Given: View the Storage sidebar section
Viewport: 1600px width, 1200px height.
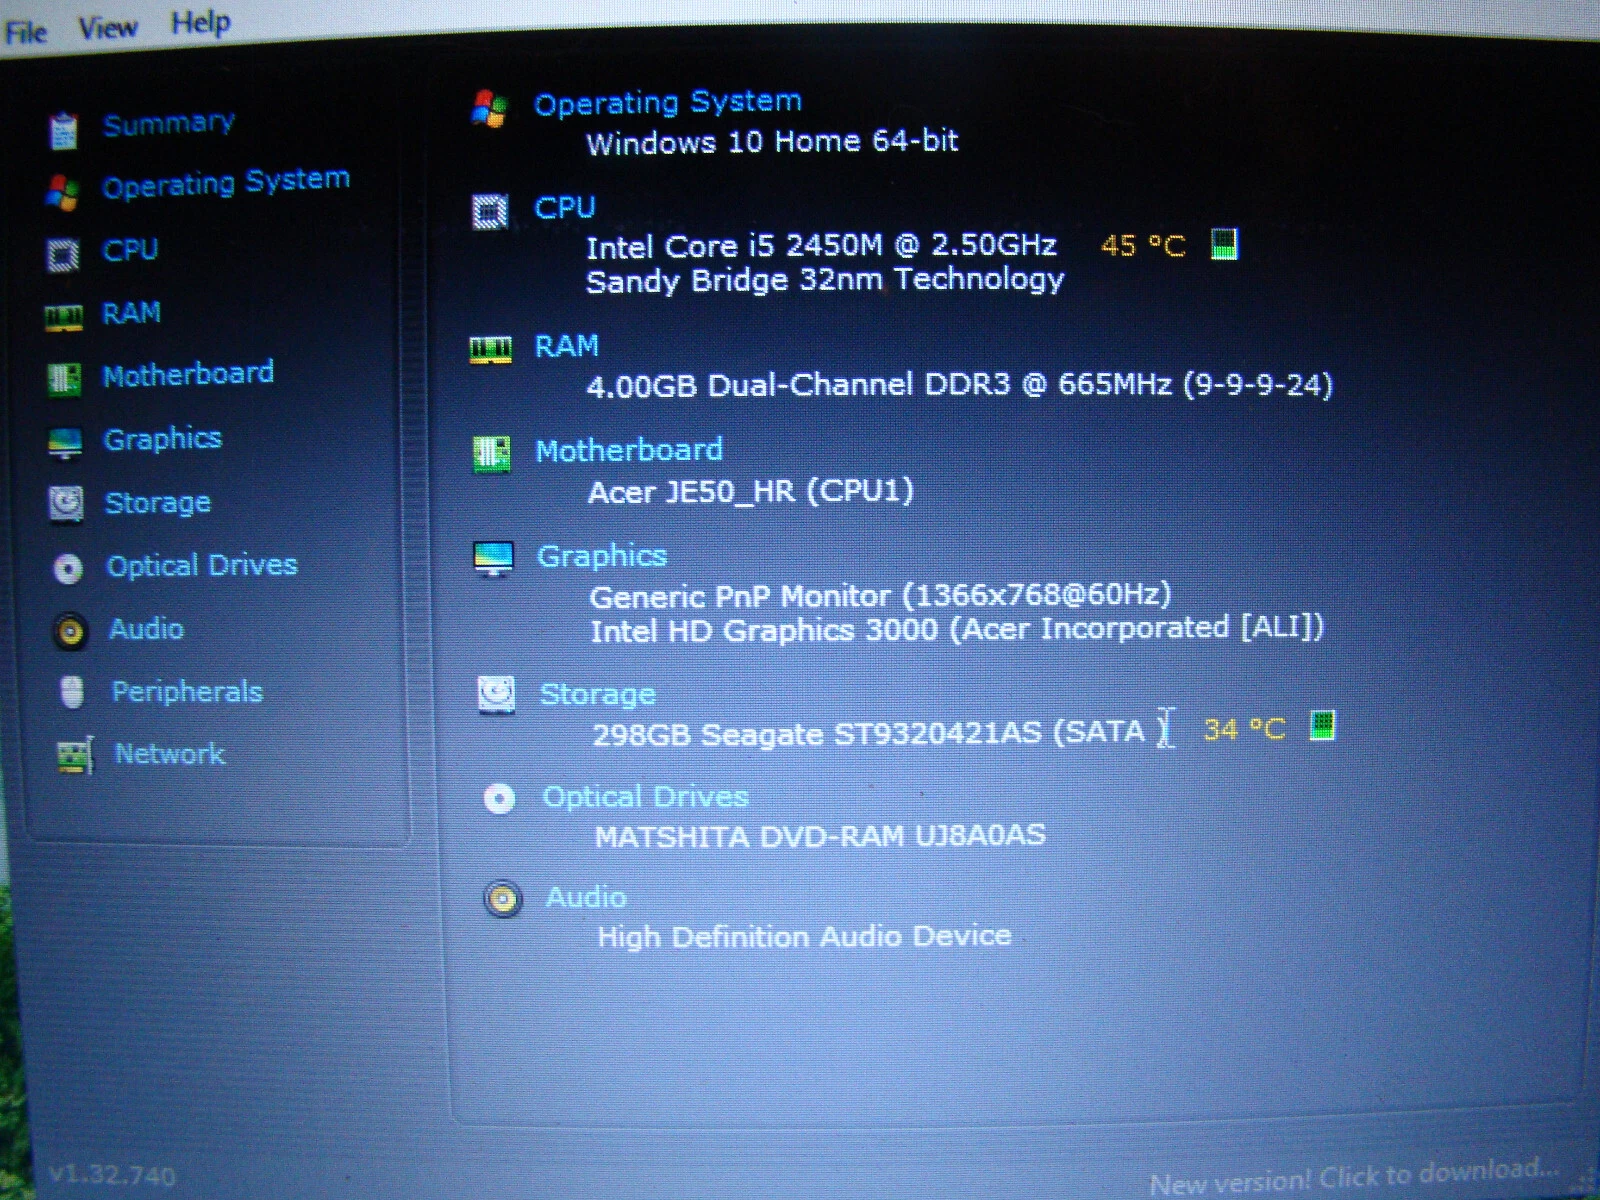Looking at the screenshot, I should coord(158,502).
